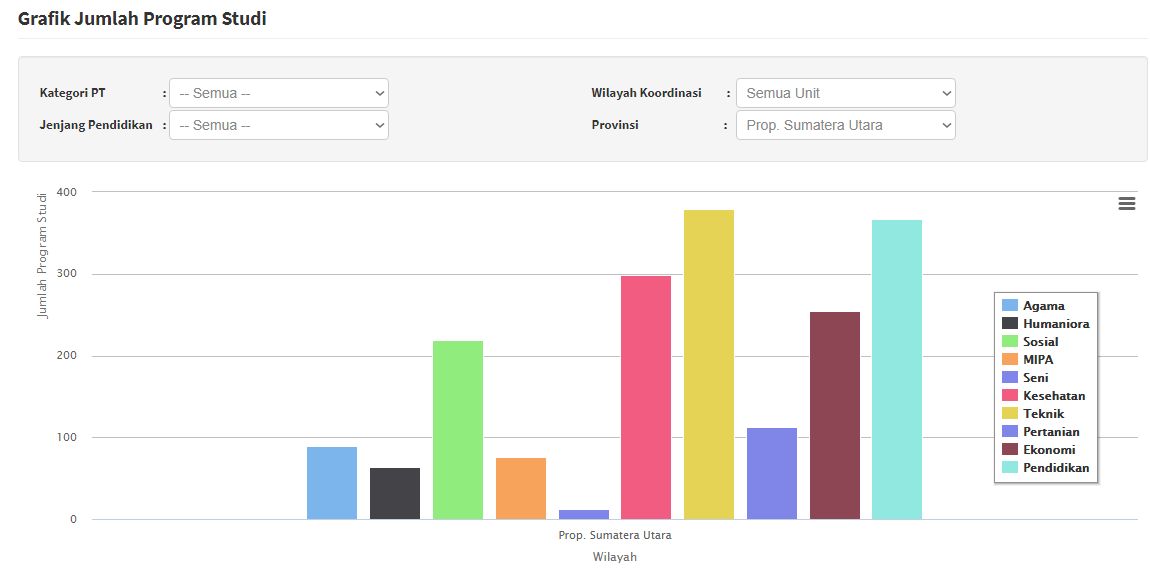Viewport: 1150px width, 572px height.
Task: Open the Kategori PT dropdown
Action: [x=278, y=93]
